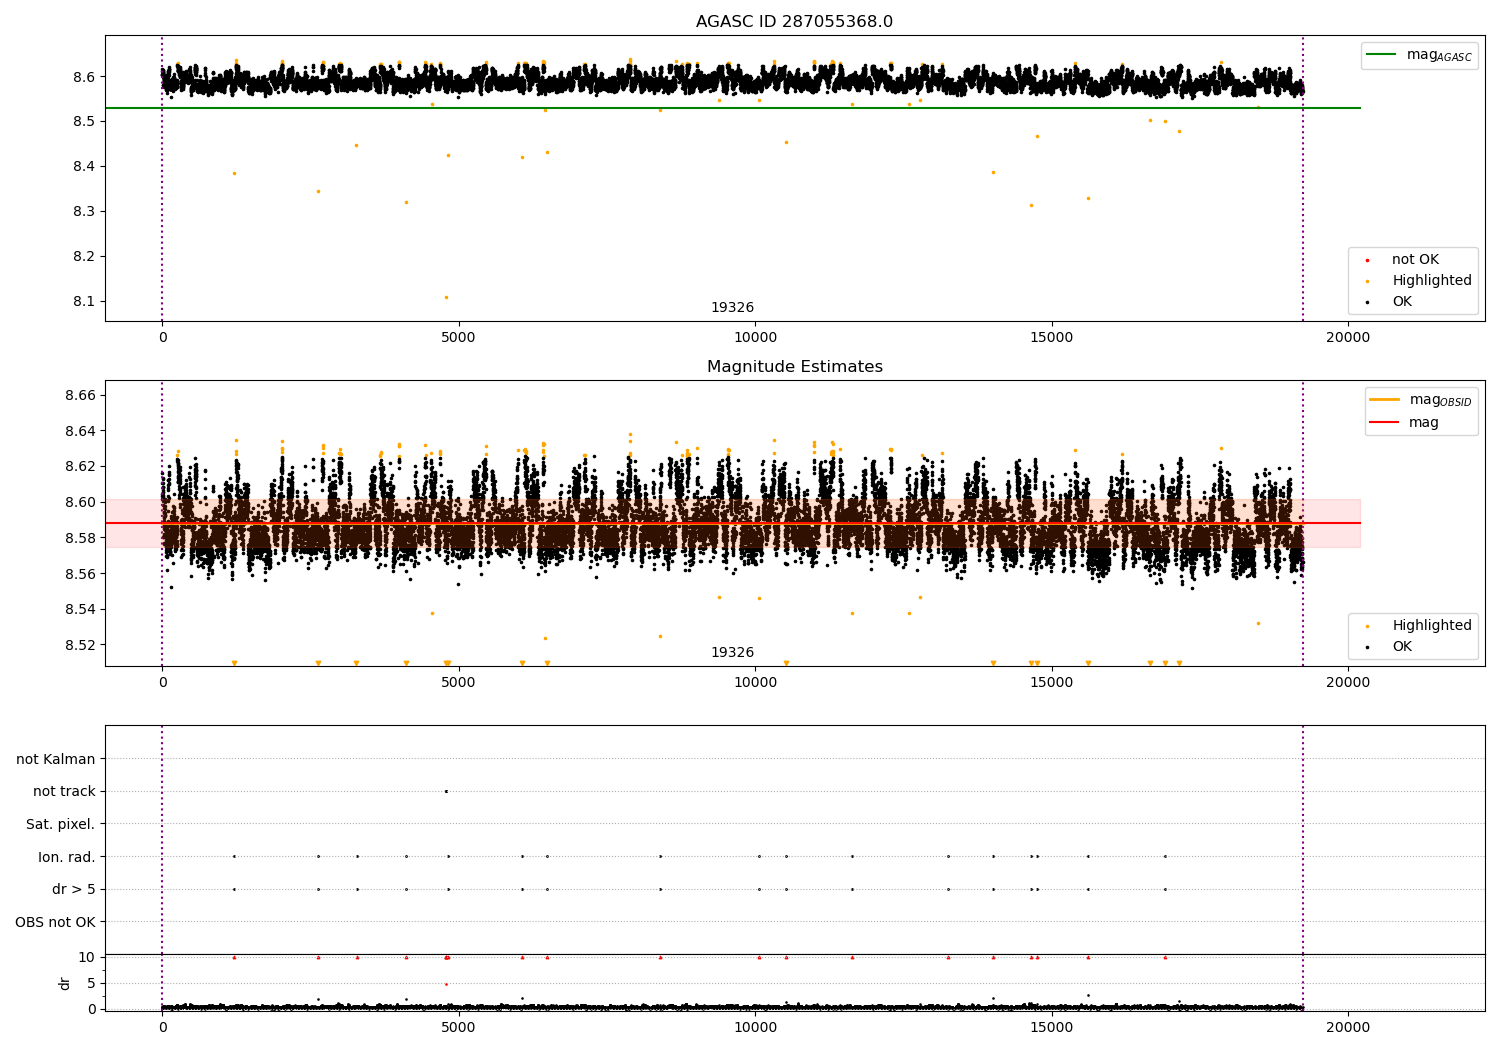Click the 'not OK' legend entry in top plot

(x=1414, y=260)
